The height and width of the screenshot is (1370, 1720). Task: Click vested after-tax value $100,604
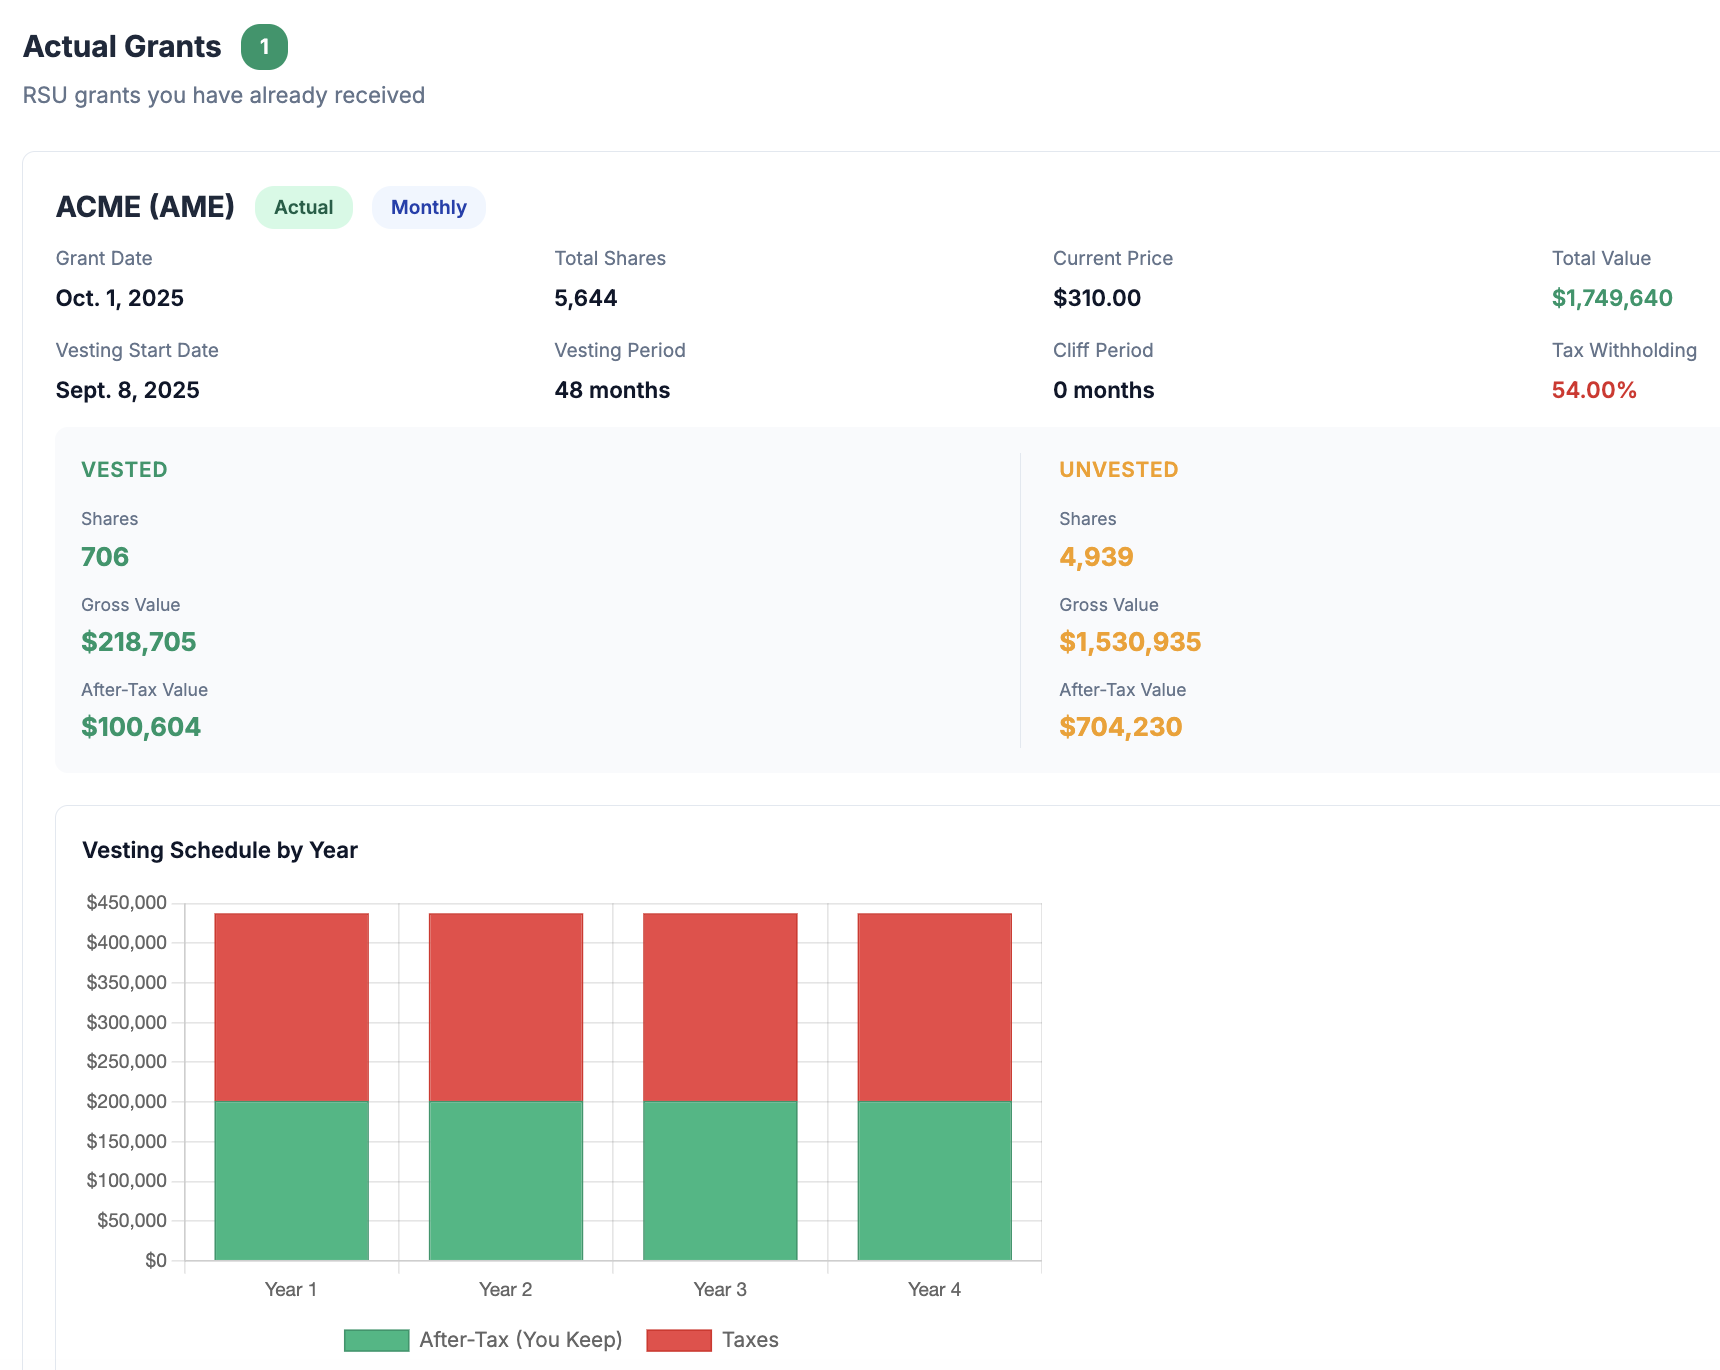tap(141, 727)
